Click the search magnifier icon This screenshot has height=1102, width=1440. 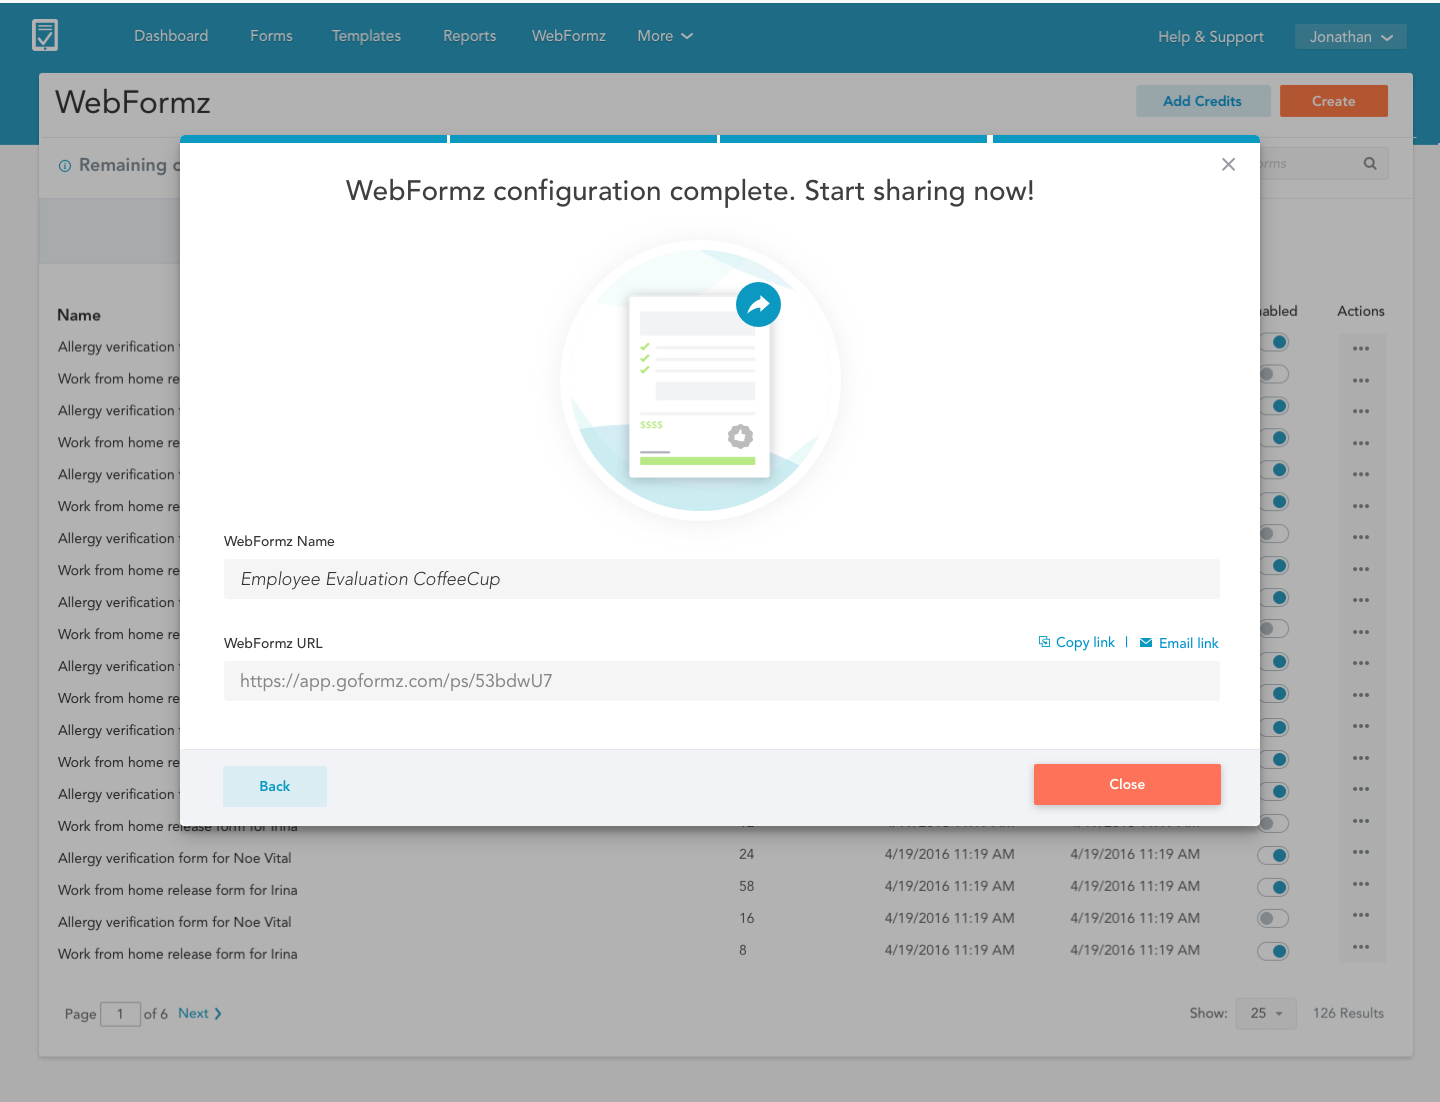1370,163
